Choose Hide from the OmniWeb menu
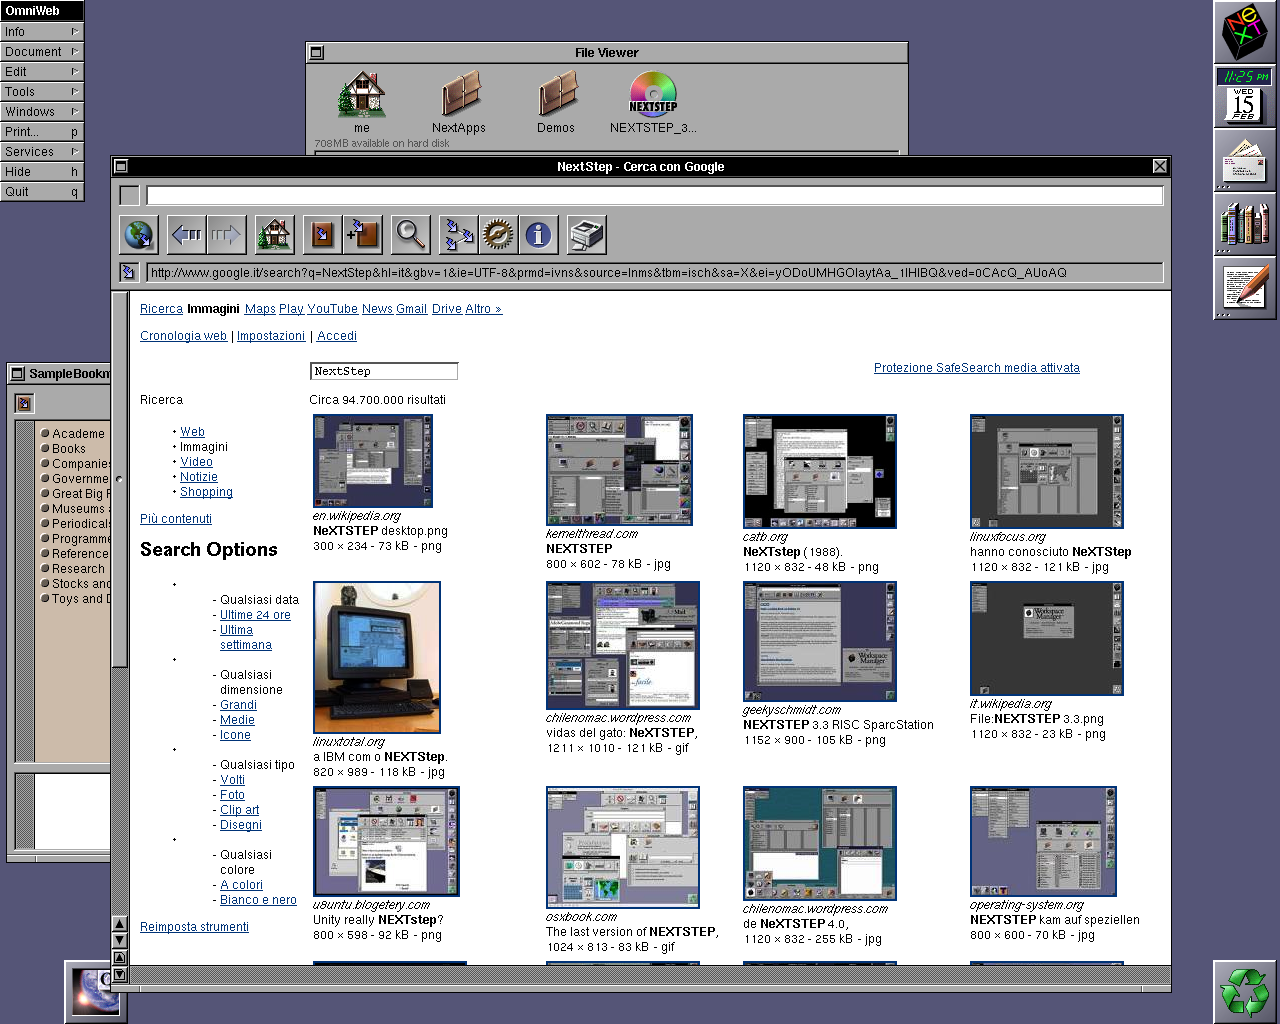This screenshot has width=1280, height=1024. 42,171
